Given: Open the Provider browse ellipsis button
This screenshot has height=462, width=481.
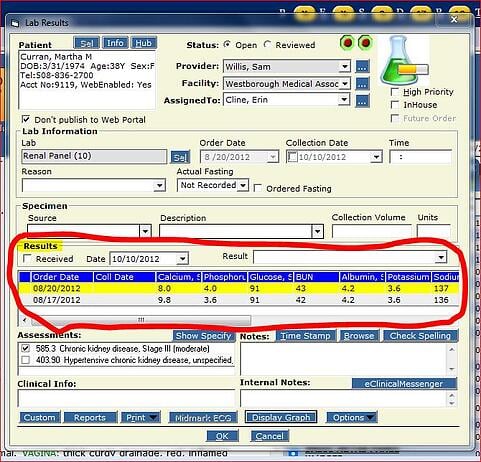Looking at the screenshot, I should pos(362,66).
